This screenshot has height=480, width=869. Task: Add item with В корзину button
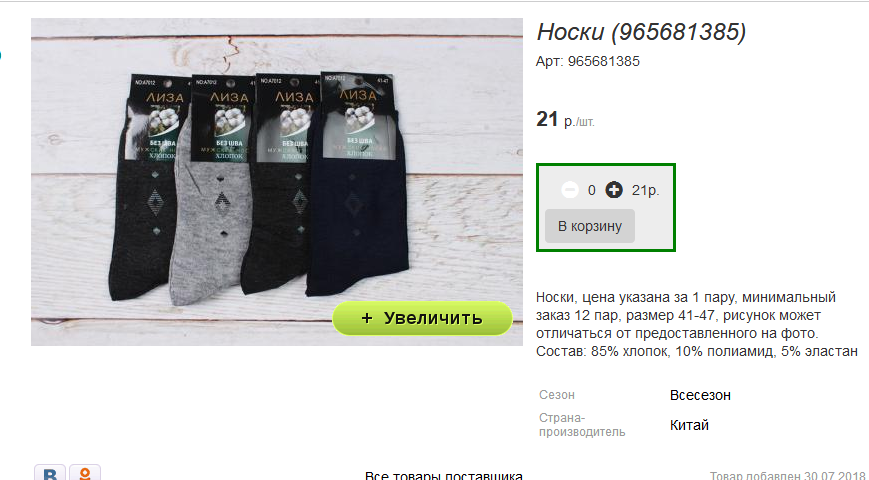coord(590,226)
